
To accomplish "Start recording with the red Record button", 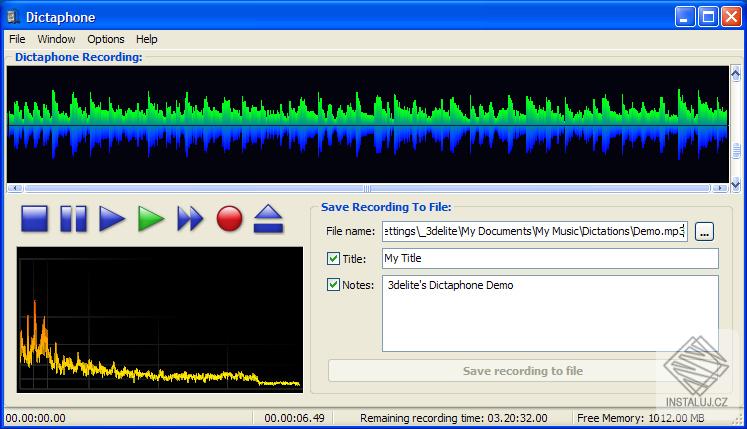I will [x=229, y=219].
